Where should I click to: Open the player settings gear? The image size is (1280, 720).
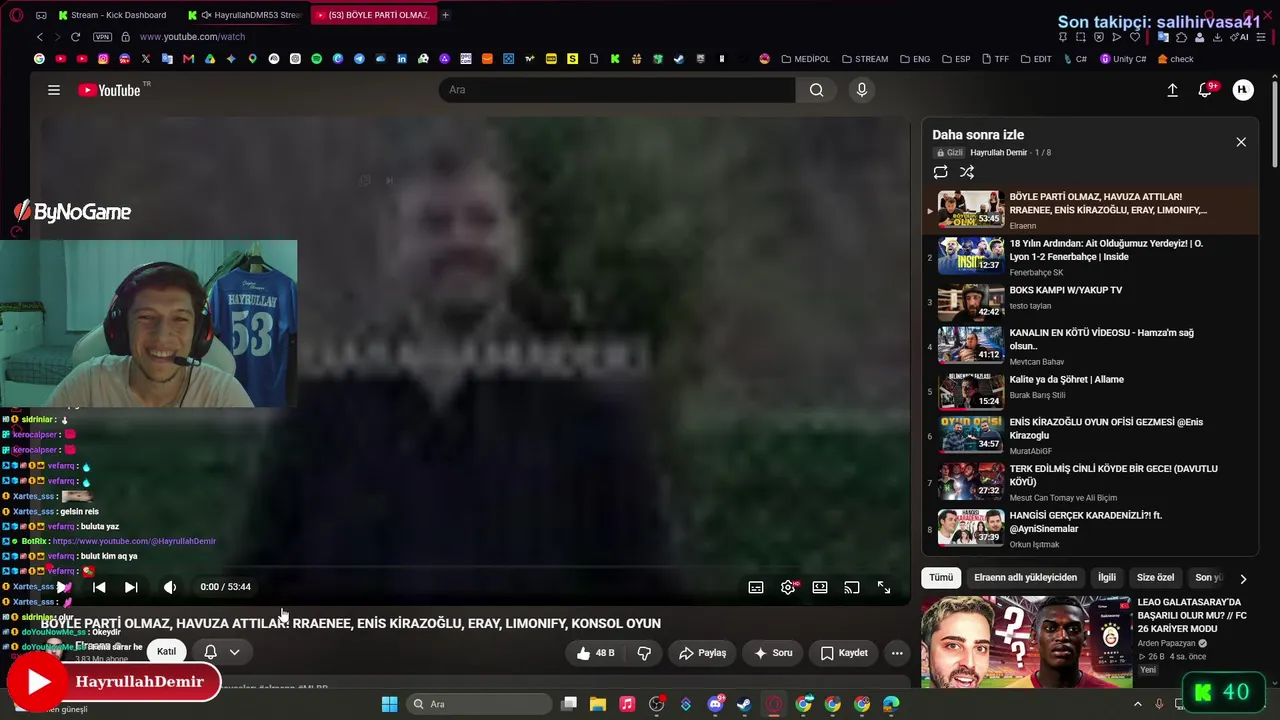788,587
